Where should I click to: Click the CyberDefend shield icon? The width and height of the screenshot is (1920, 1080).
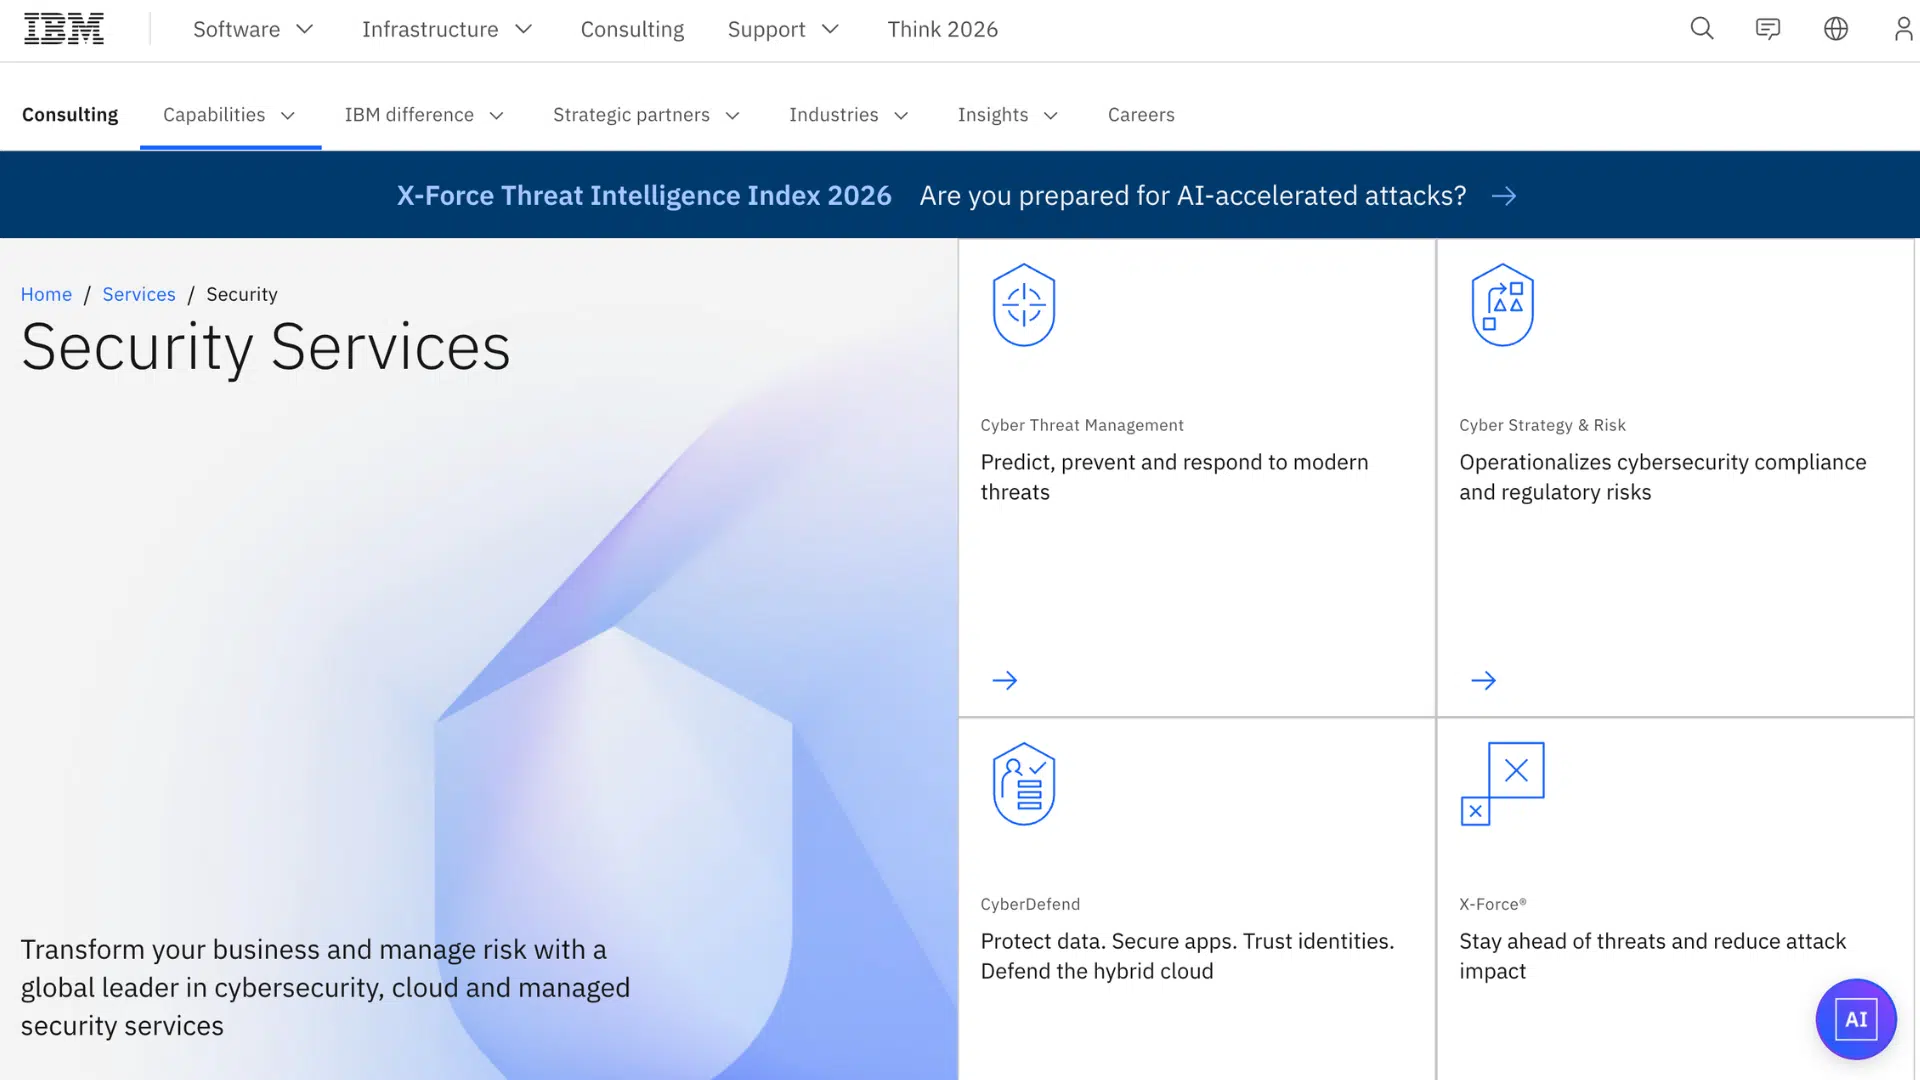pos(1024,784)
